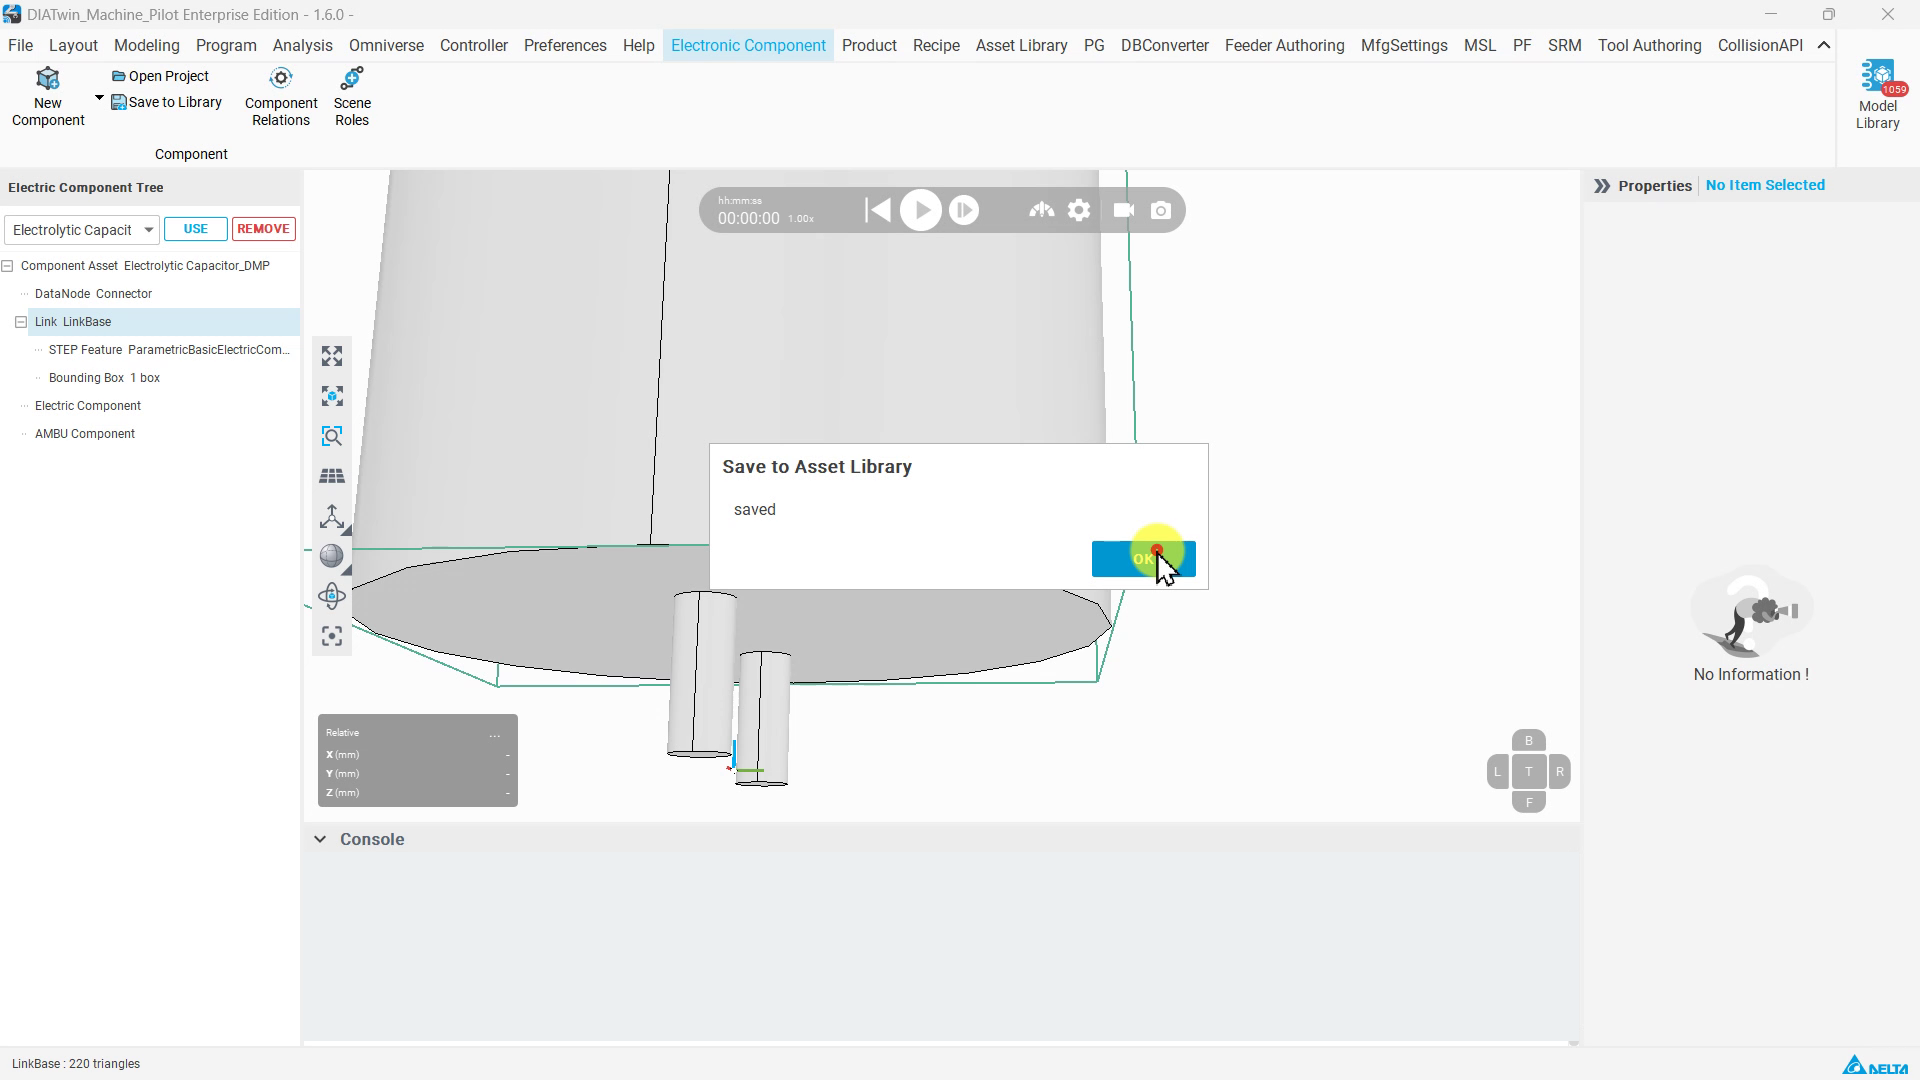Collapse the Console panel
1920x1080 pixels.
[x=320, y=839]
